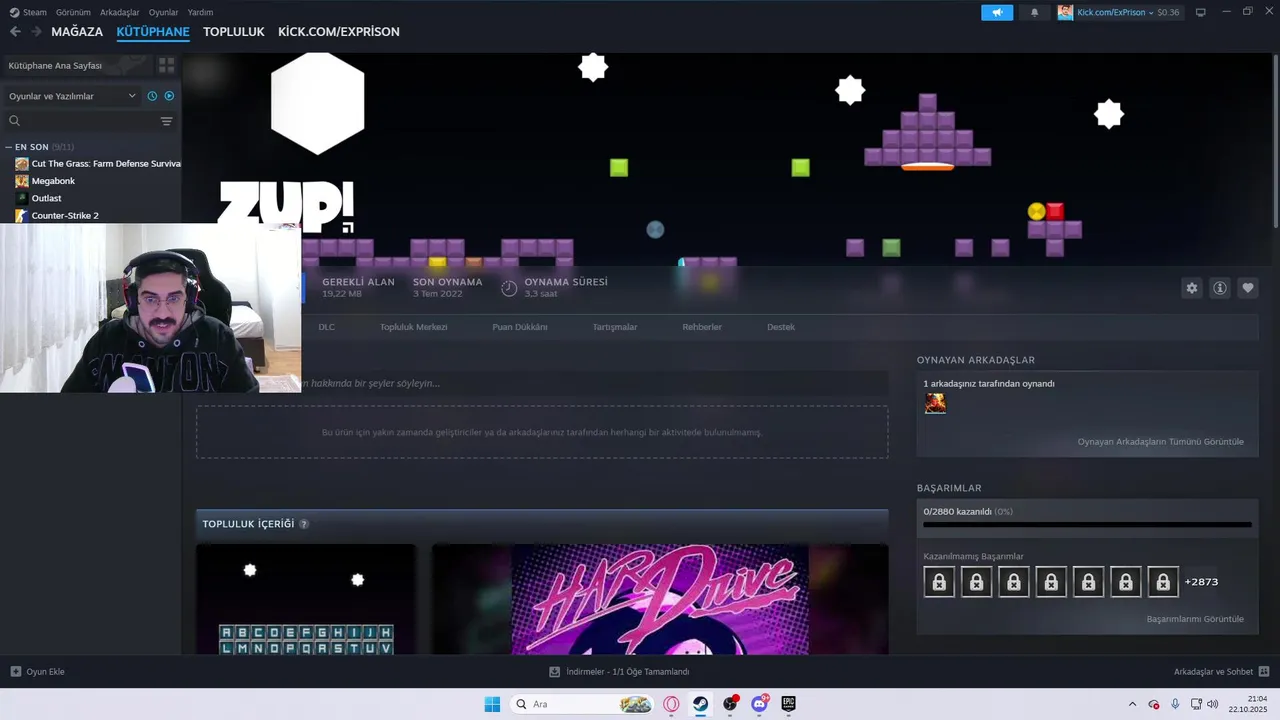Screen dimensions: 1280x720
Task: Click Kütüphane Ana Sayfası button
Action: click(x=78, y=65)
